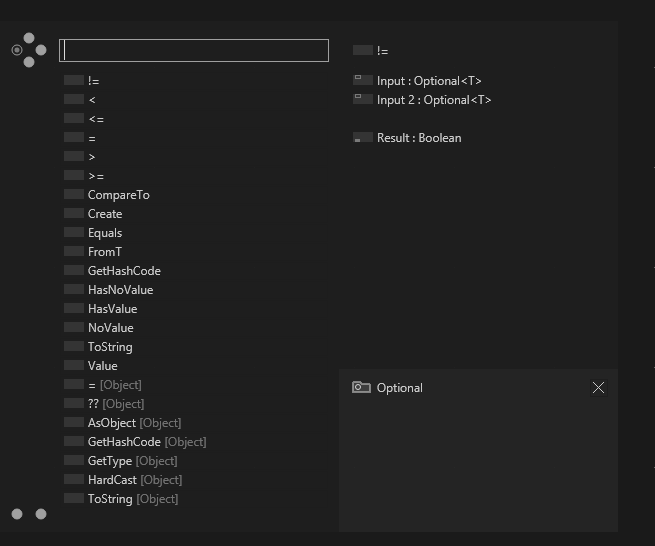Choose HasNoValue from the list
The image size is (655, 546).
[x=120, y=290]
